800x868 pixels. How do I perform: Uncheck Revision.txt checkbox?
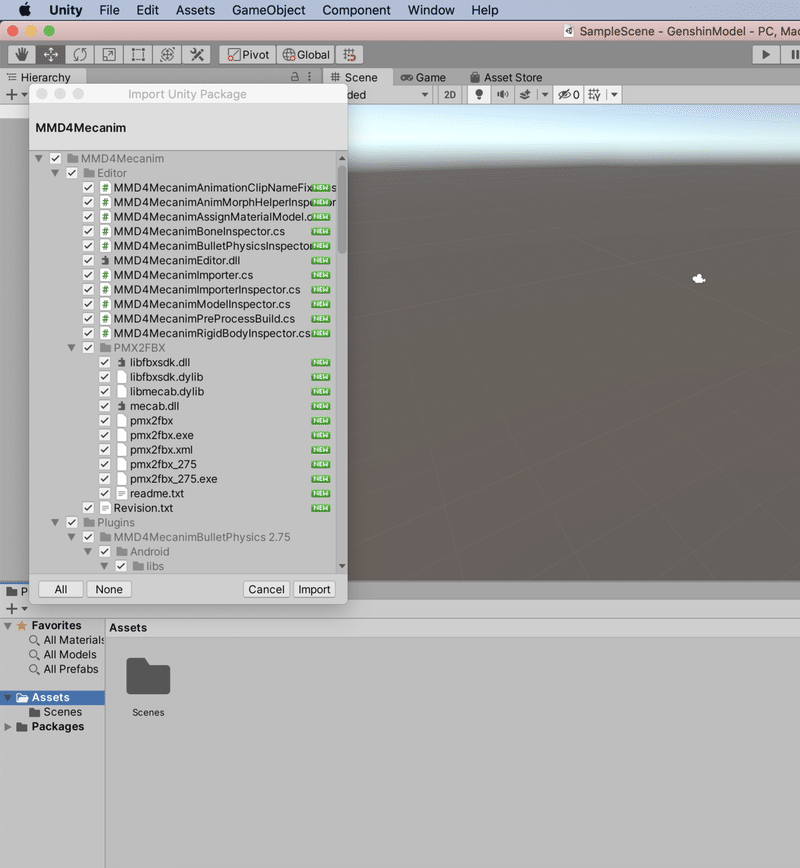pyautogui.click(x=88, y=508)
